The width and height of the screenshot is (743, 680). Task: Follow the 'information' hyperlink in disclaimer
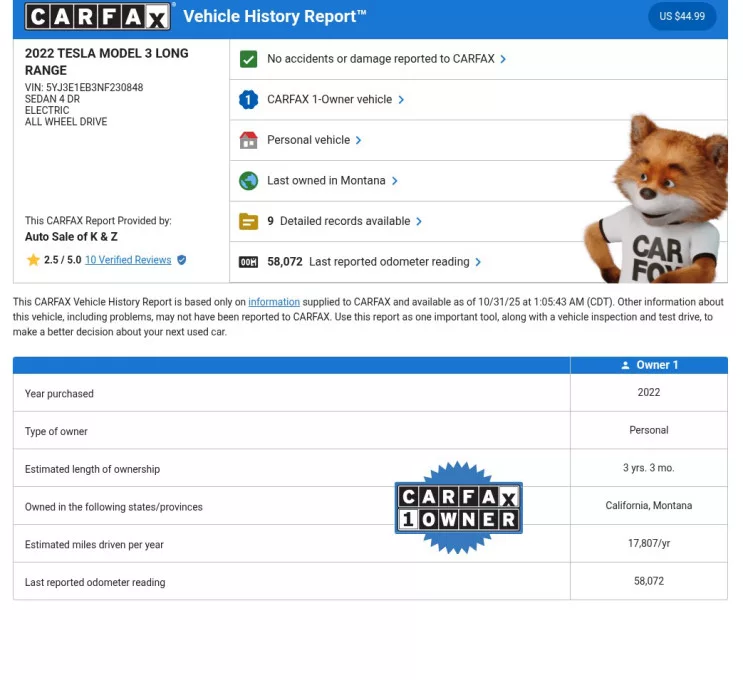pos(274,302)
